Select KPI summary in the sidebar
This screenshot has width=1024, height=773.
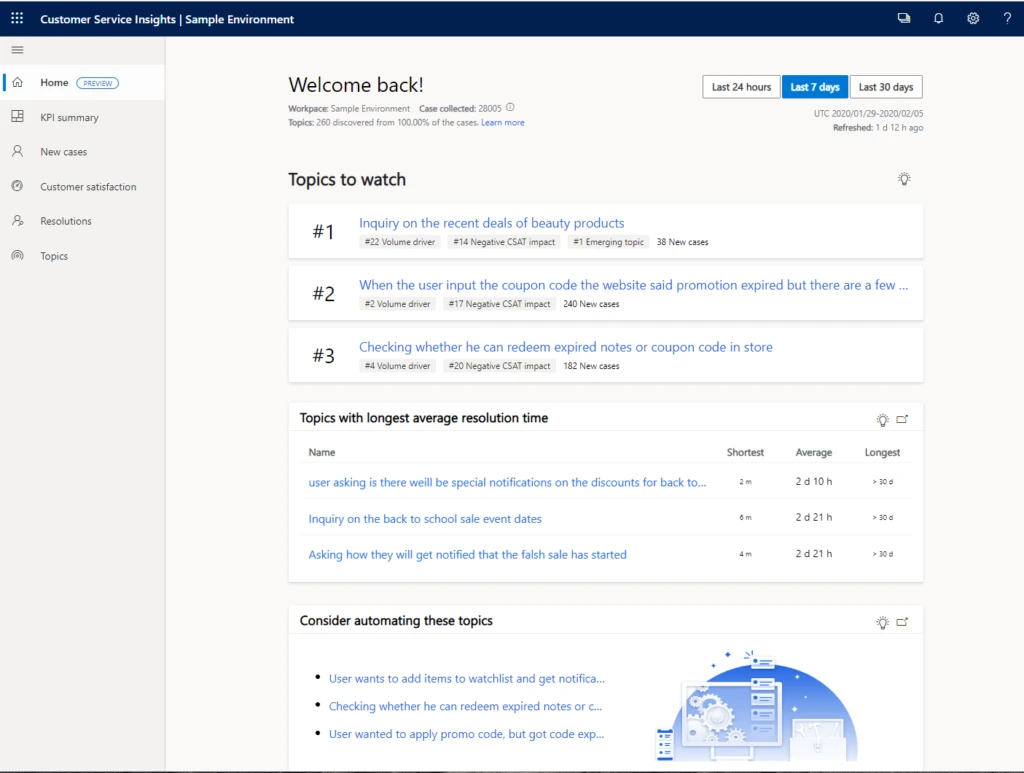pyautogui.click(x=73, y=117)
